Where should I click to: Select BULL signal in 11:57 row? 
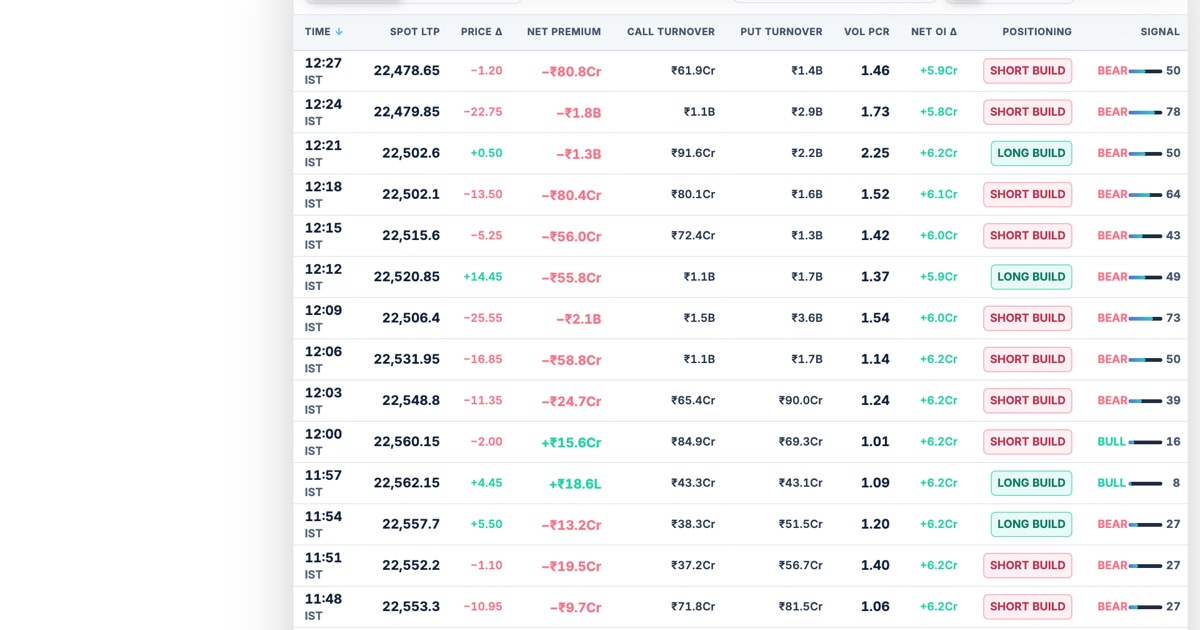click(1112, 483)
